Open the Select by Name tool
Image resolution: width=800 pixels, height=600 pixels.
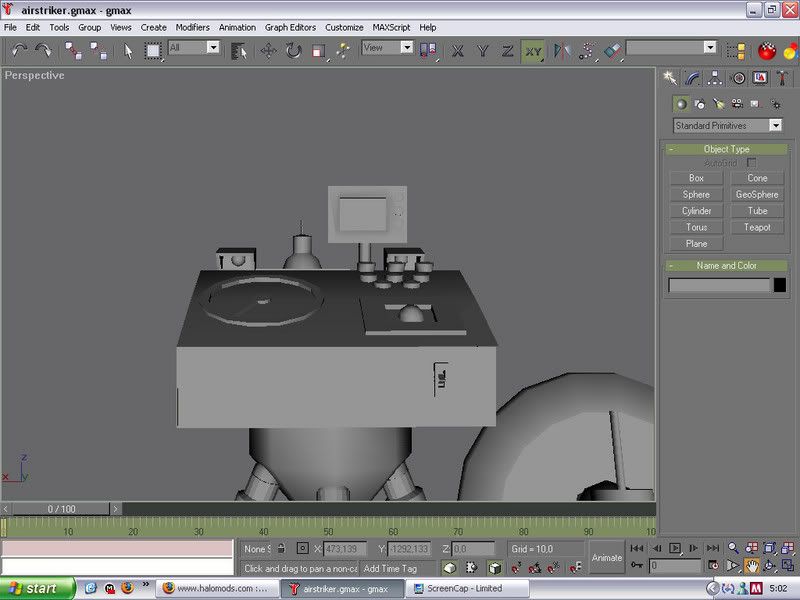(x=239, y=51)
